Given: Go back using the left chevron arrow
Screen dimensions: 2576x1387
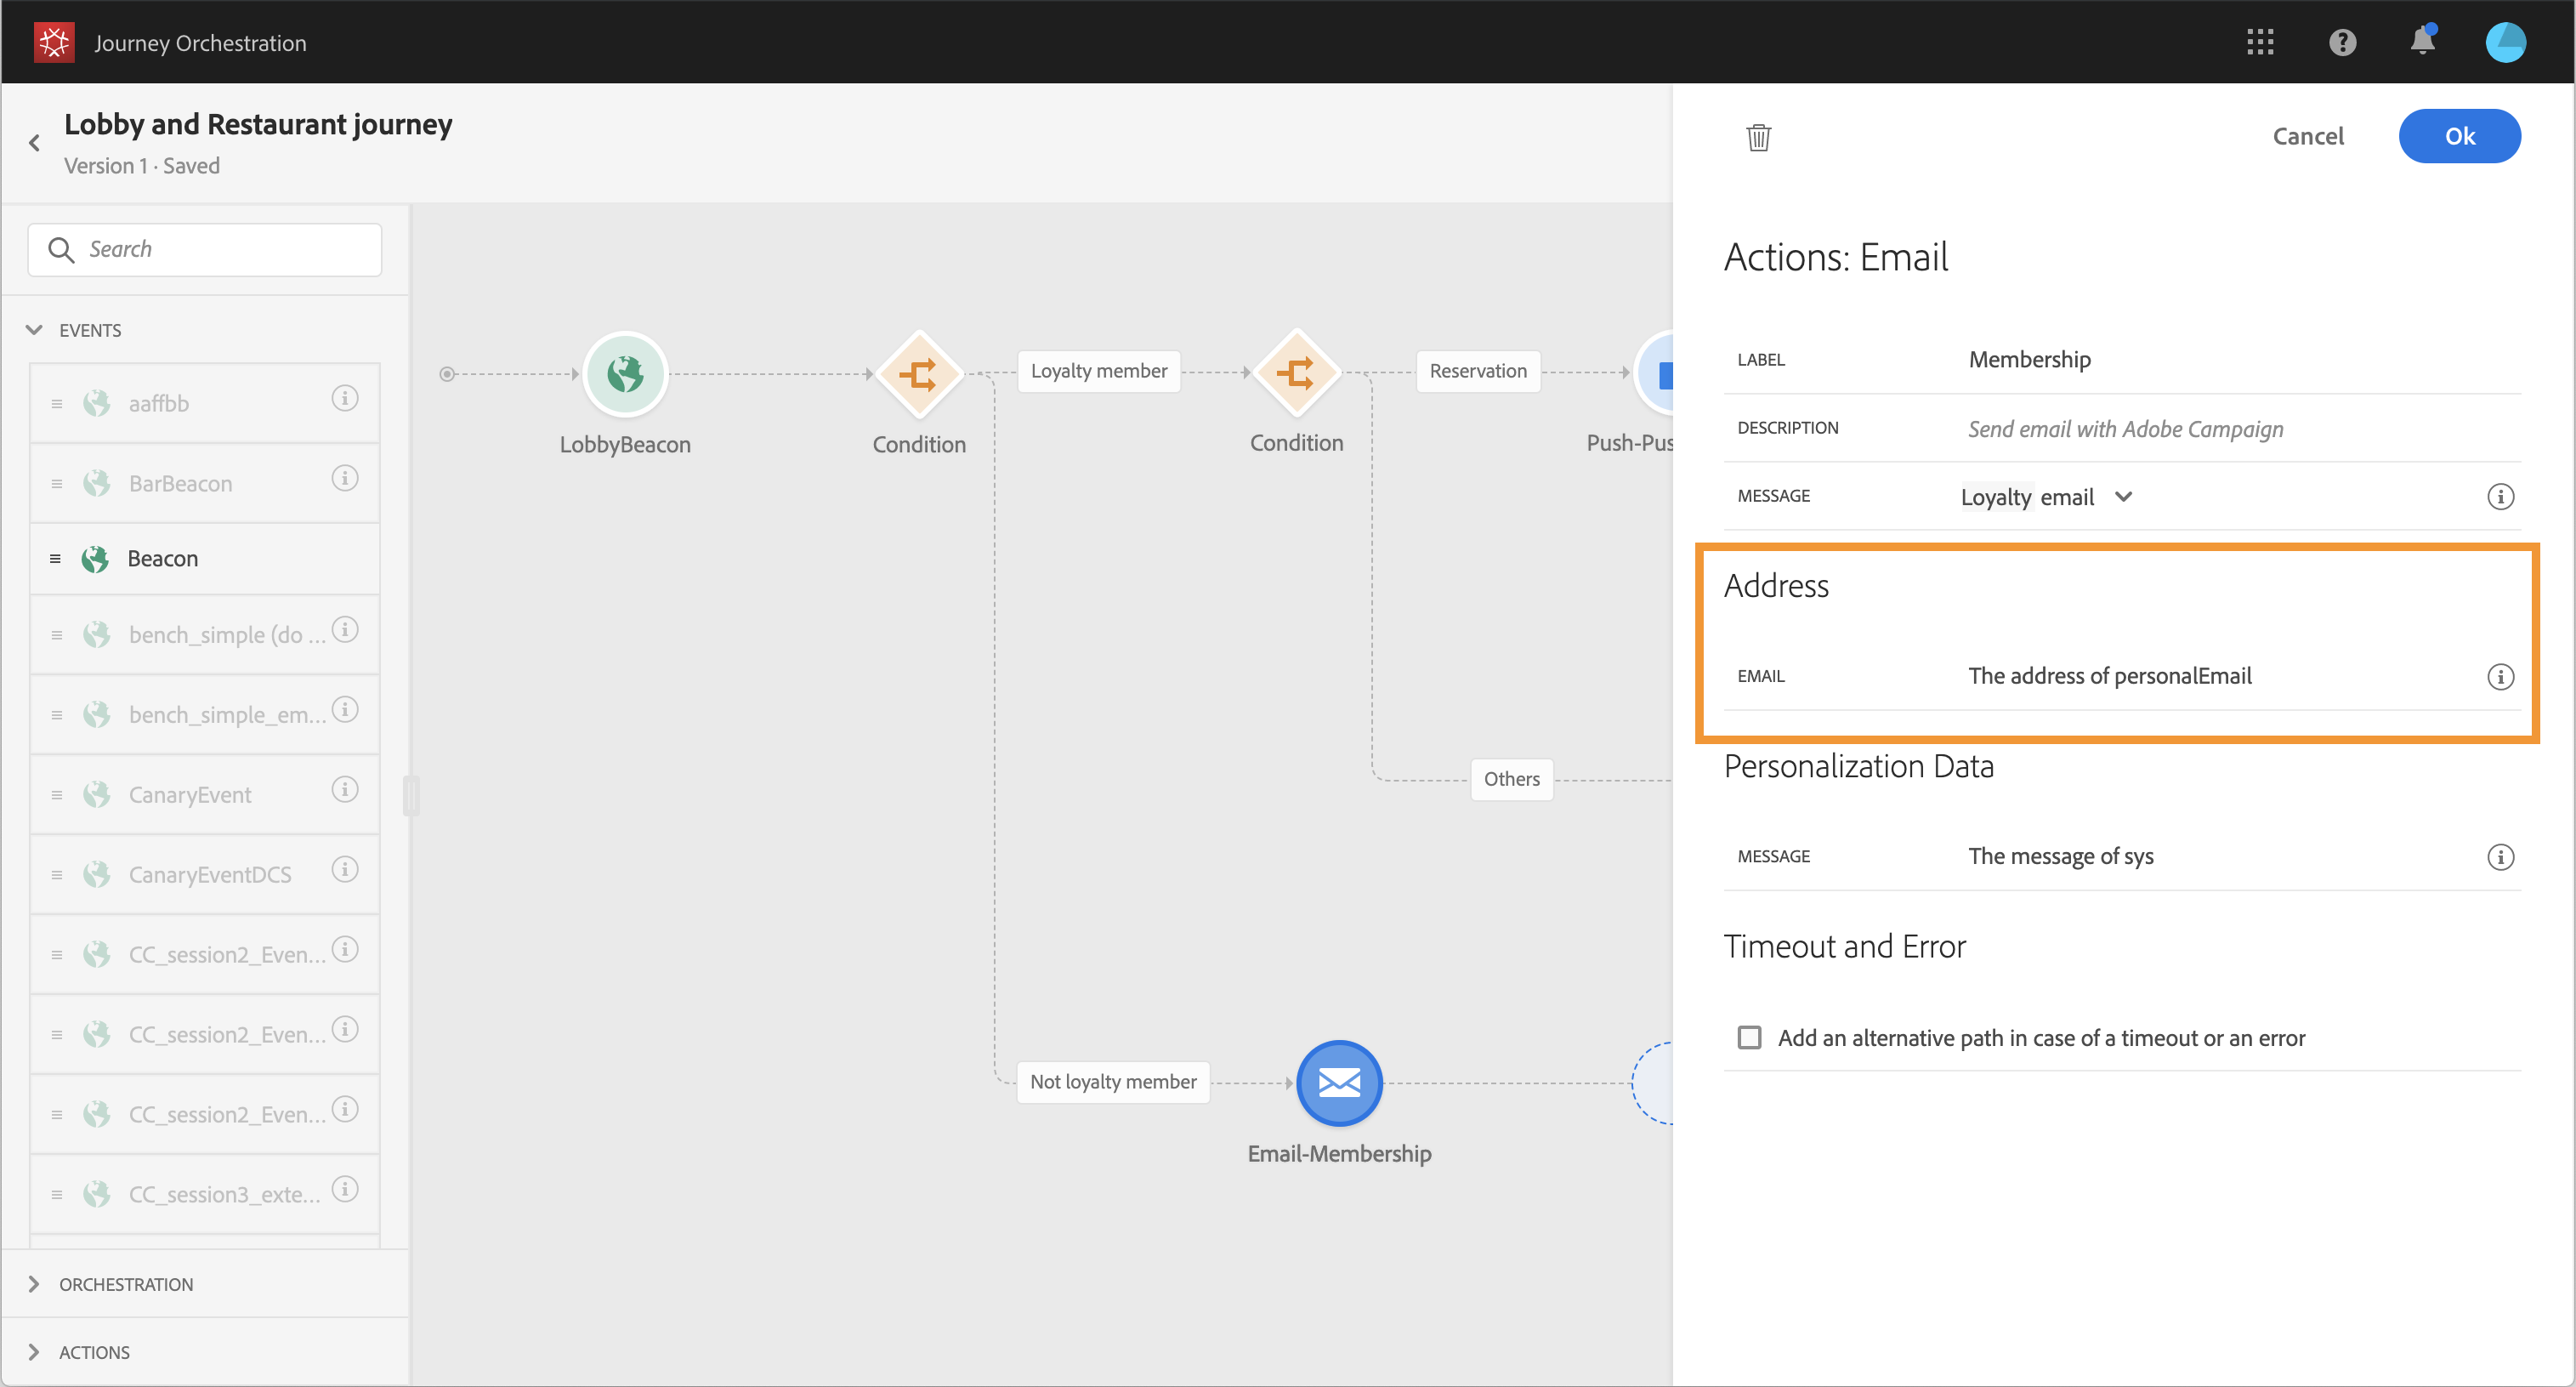Looking at the screenshot, I should [x=35, y=143].
